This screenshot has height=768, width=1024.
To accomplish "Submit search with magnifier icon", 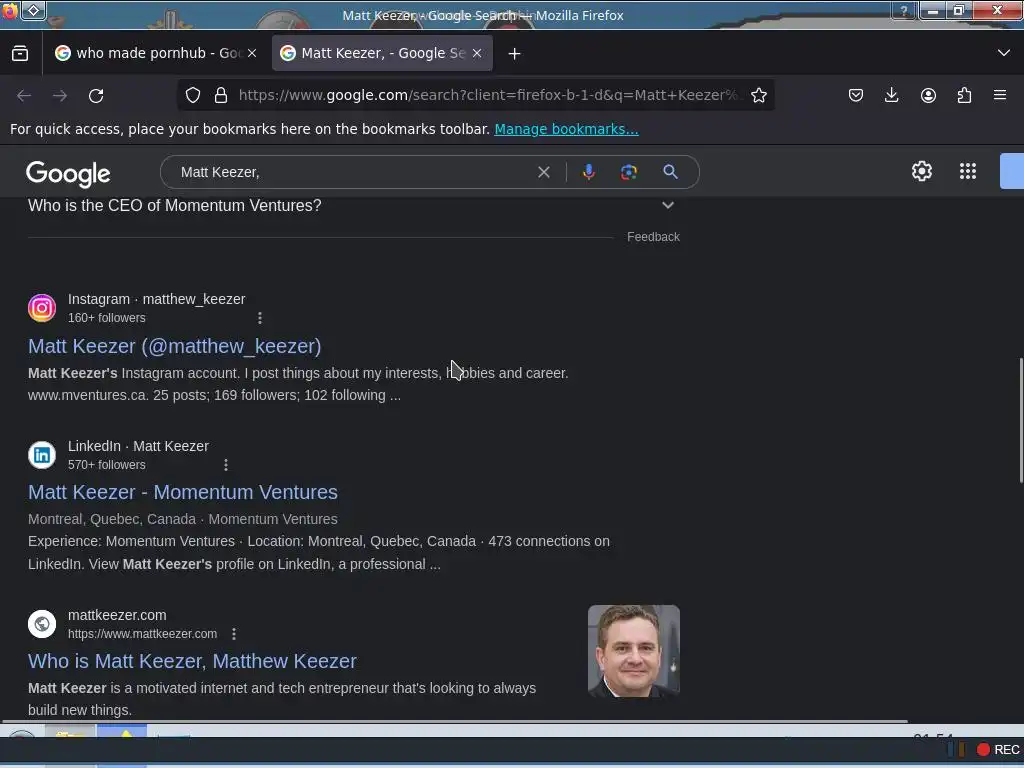I will pyautogui.click(x=670, y=172).
